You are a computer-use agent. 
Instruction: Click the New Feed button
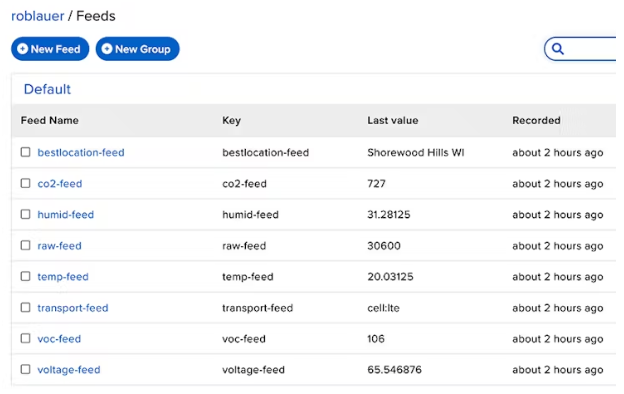tap(50, 49)
